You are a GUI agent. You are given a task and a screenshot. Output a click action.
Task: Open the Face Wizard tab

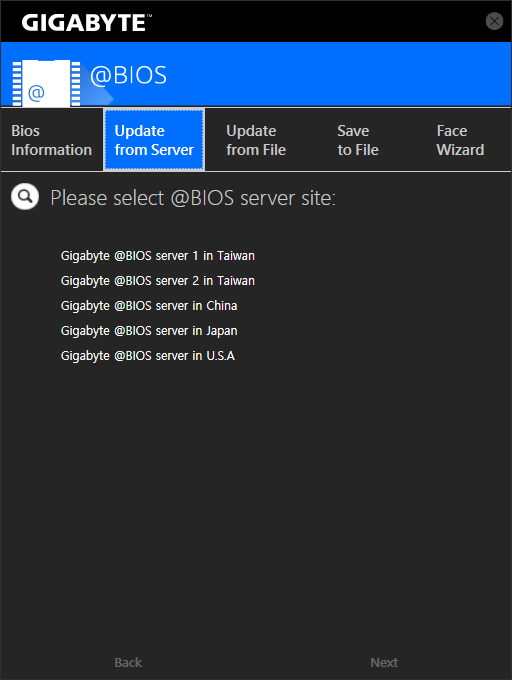(460, 140)
